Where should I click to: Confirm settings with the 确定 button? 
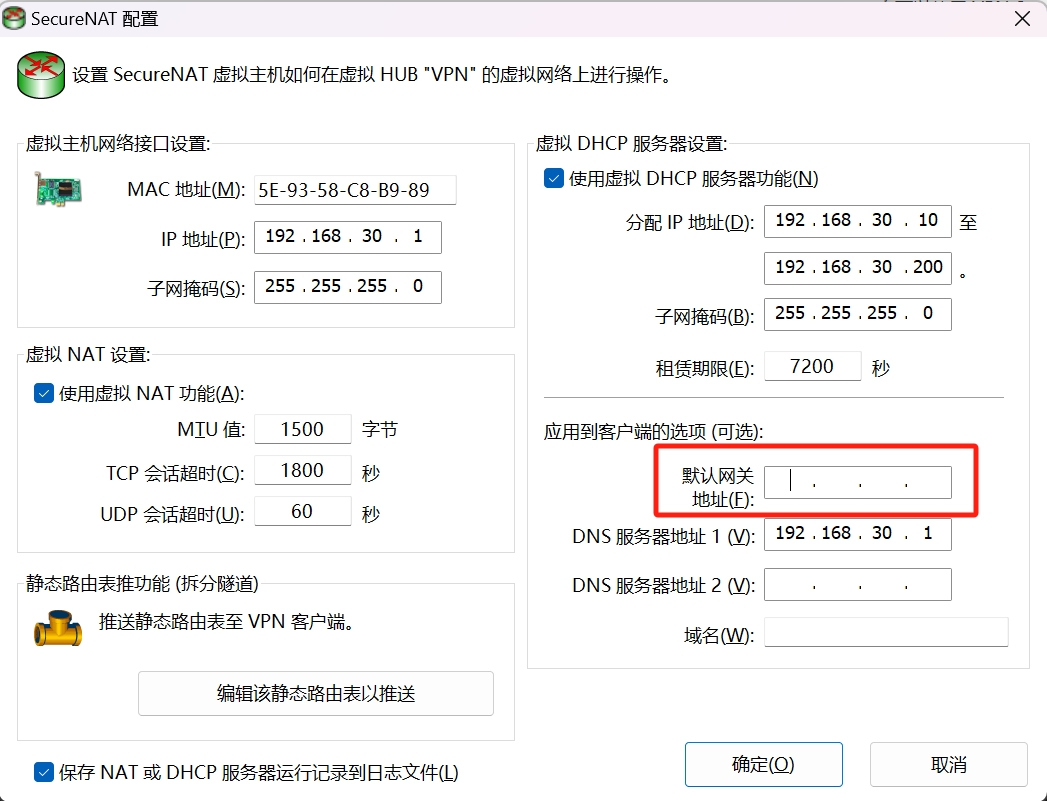(763, 764)
